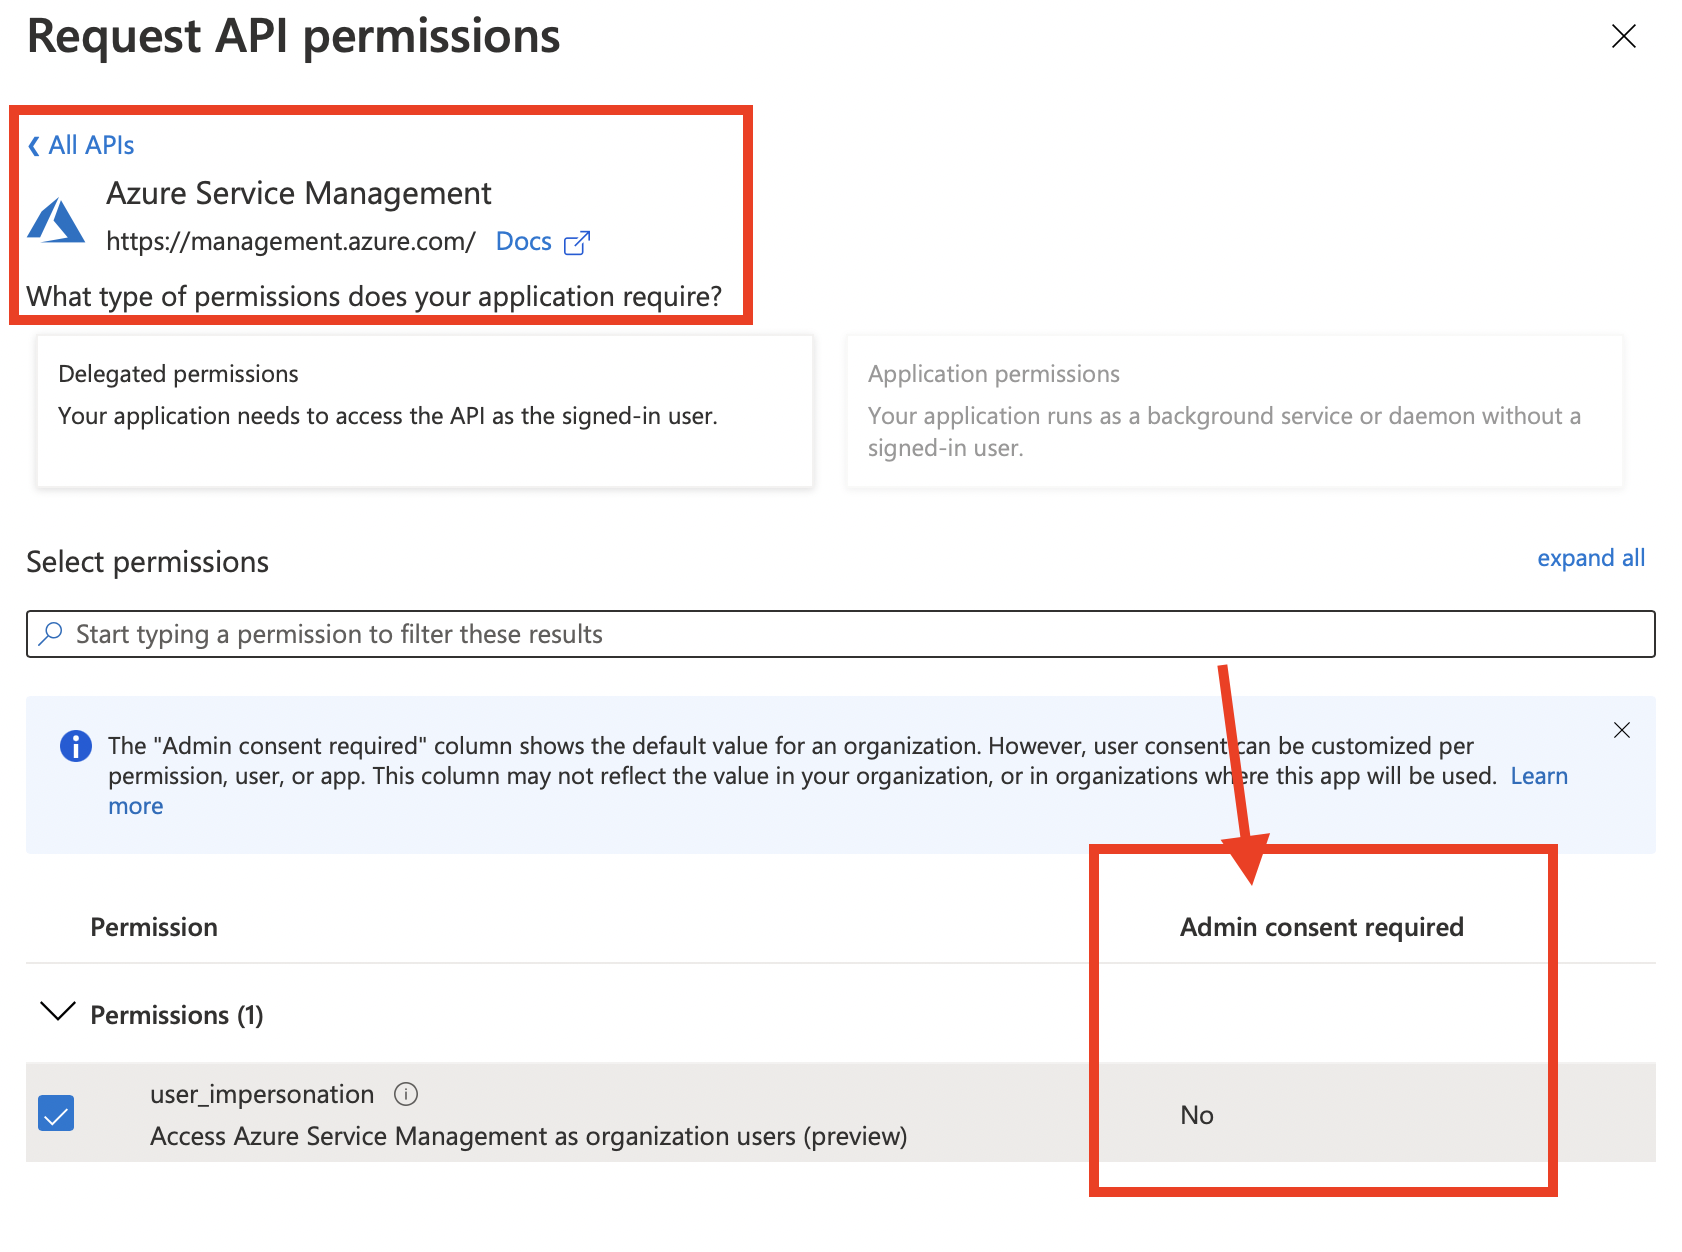Click info icon next to user_impersonation
Screen dimensions: 1682x1252
(406, 1094)
